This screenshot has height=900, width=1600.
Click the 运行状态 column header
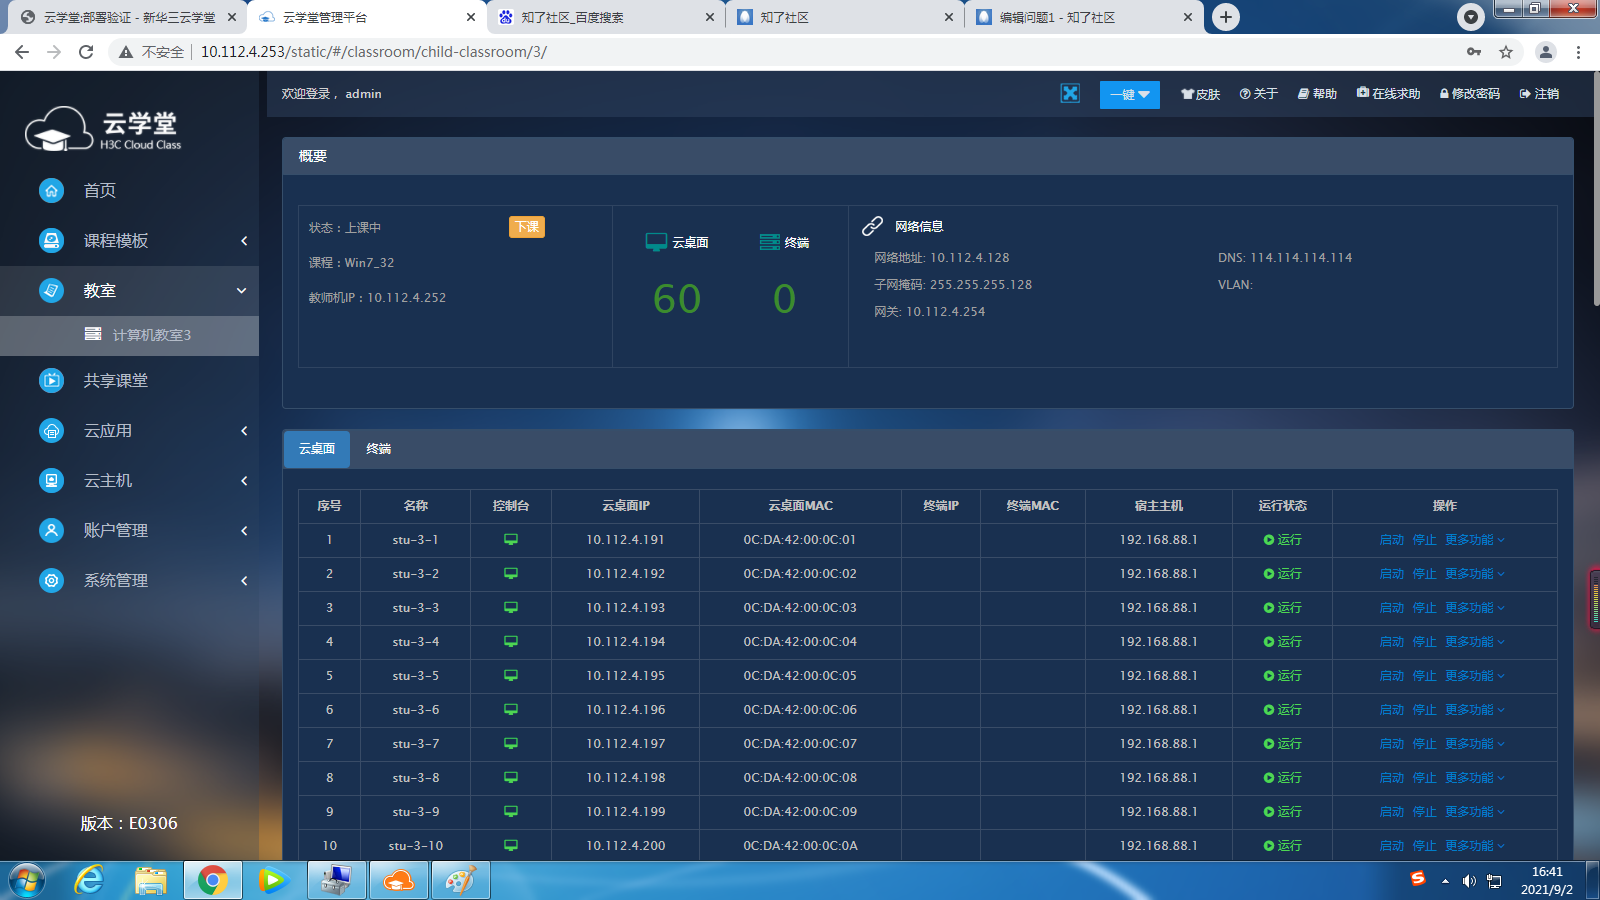pos(1282,506)
